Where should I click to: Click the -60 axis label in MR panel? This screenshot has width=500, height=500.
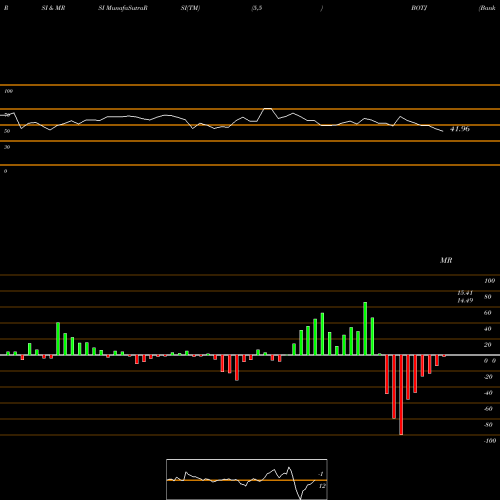point(488,409)
